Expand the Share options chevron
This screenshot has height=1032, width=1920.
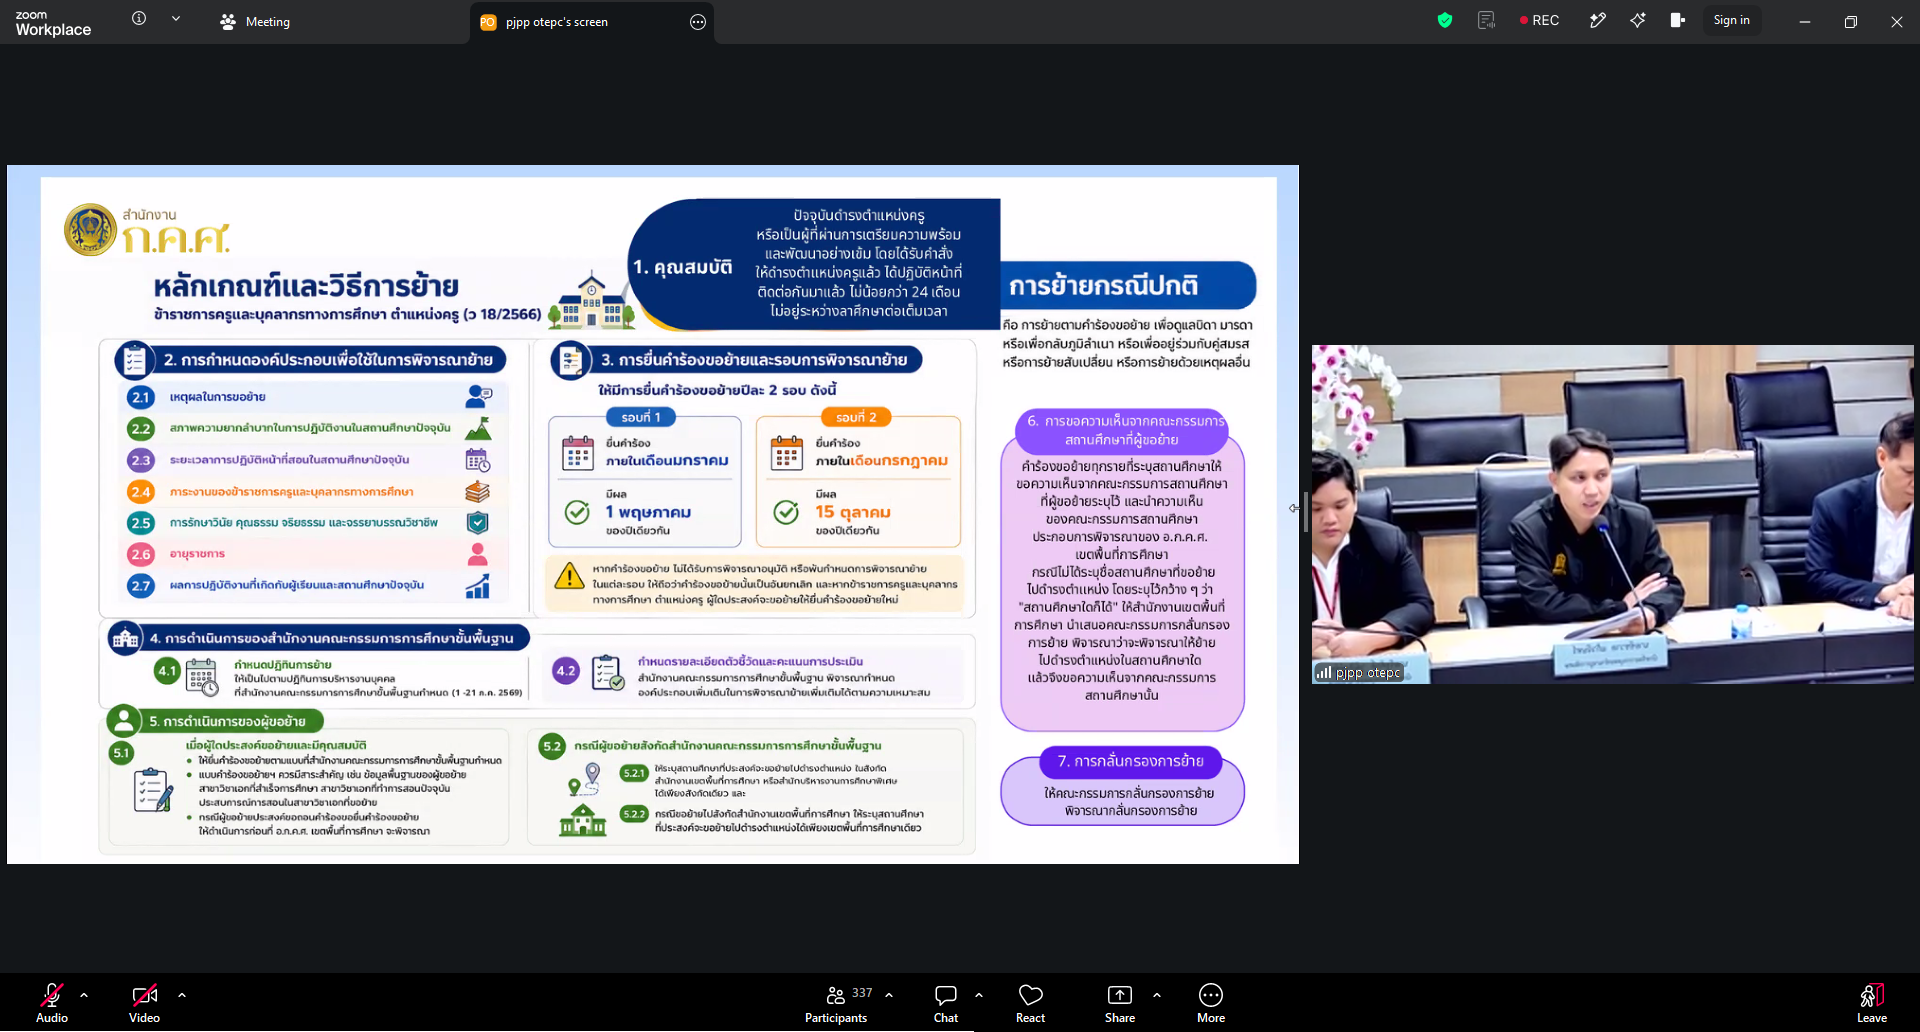coord(1157,995)
